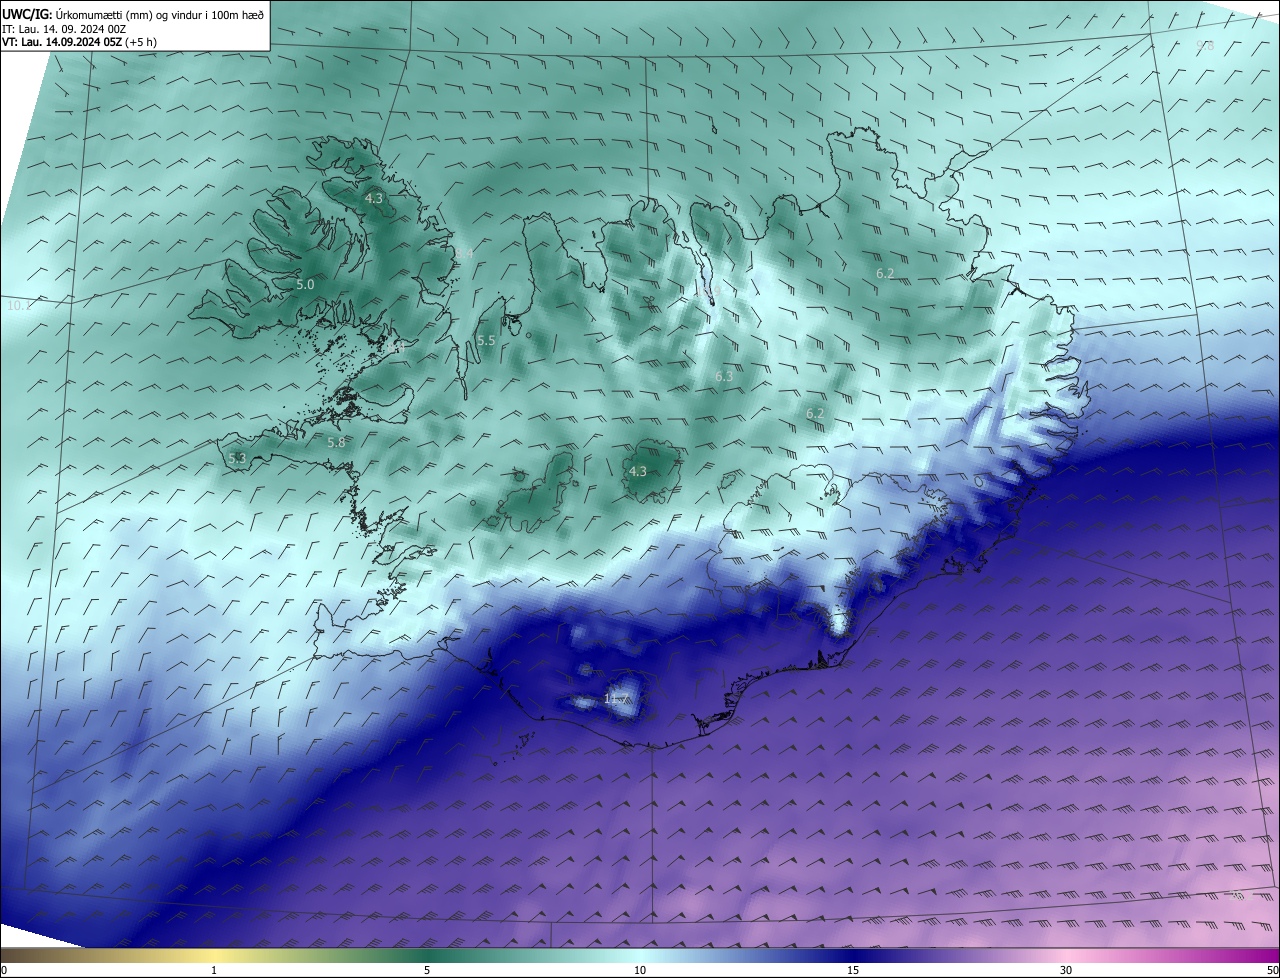Click the "50" tick label on the color scale
Viewport: 1280px width, 978px height.
tap(1272, 970)
